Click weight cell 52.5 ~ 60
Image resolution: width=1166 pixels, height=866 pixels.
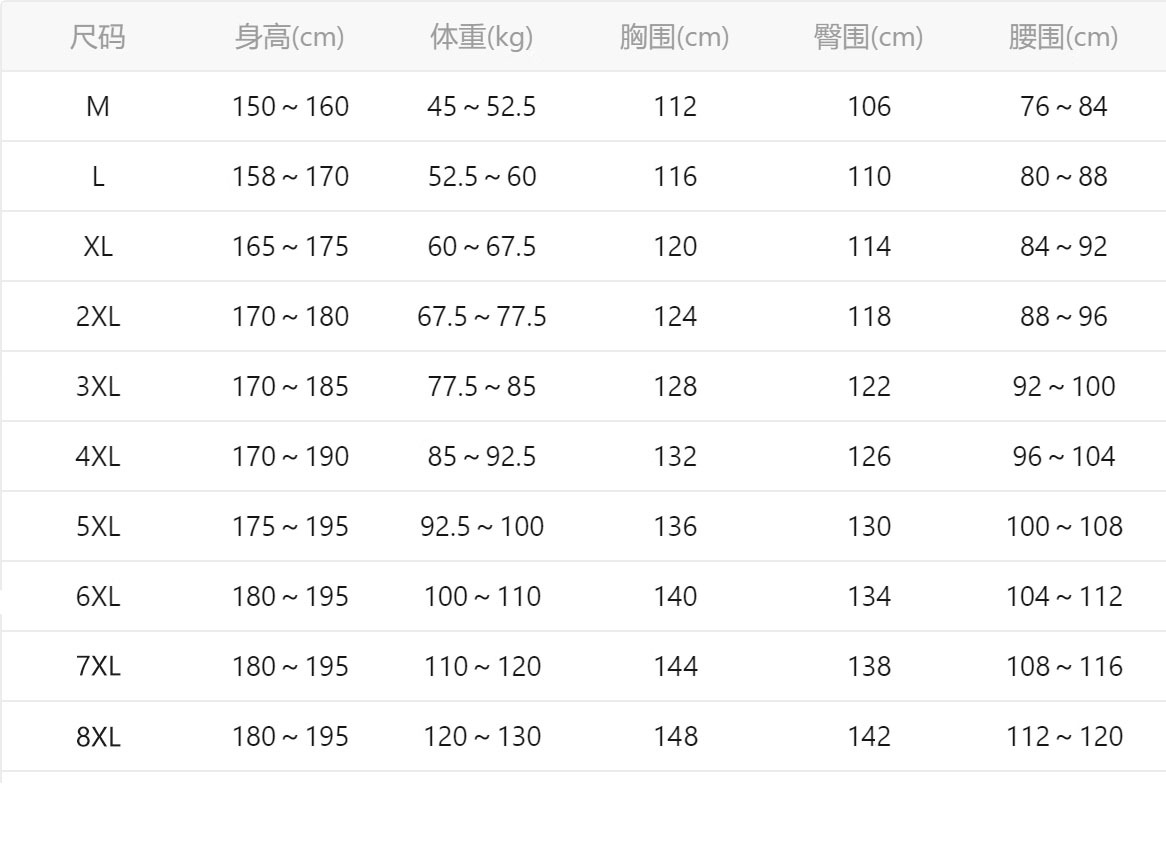[482, 177]
